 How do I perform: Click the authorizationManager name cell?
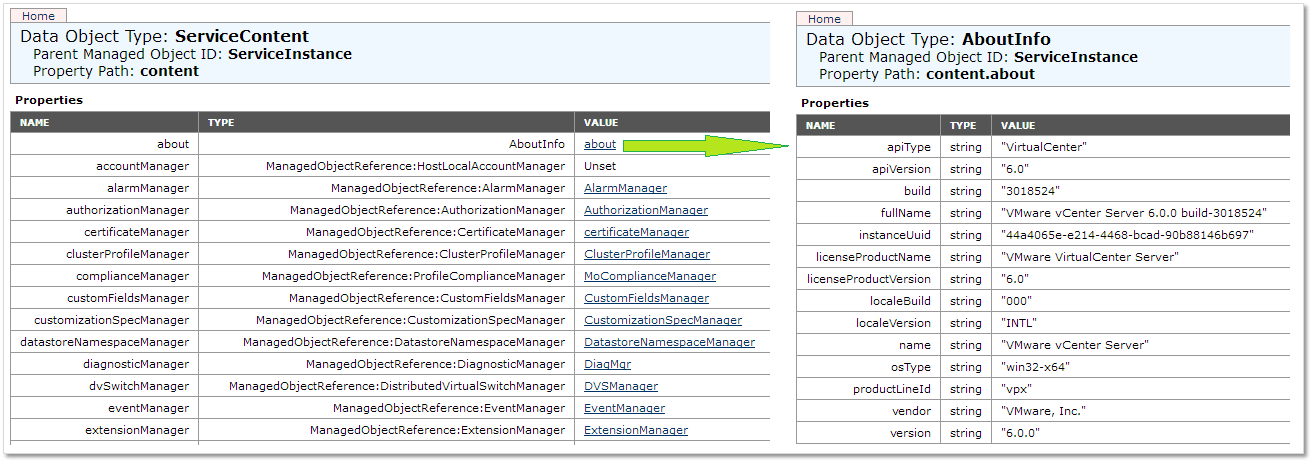(x=104, y=210)
